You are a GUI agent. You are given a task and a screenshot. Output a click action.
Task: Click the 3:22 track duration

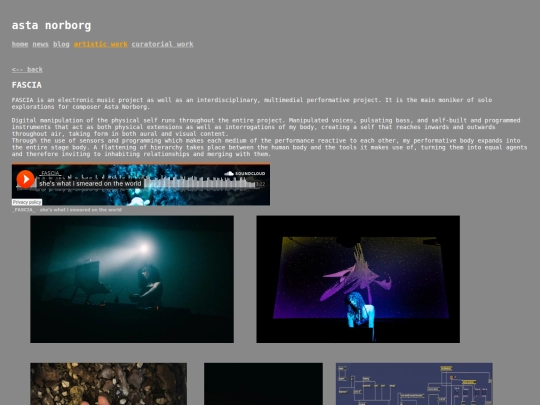(261, 184)
